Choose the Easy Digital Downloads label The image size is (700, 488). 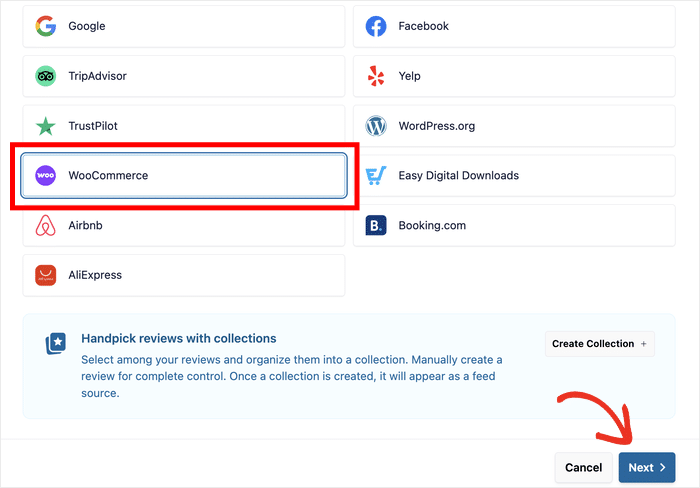[458, 175]
